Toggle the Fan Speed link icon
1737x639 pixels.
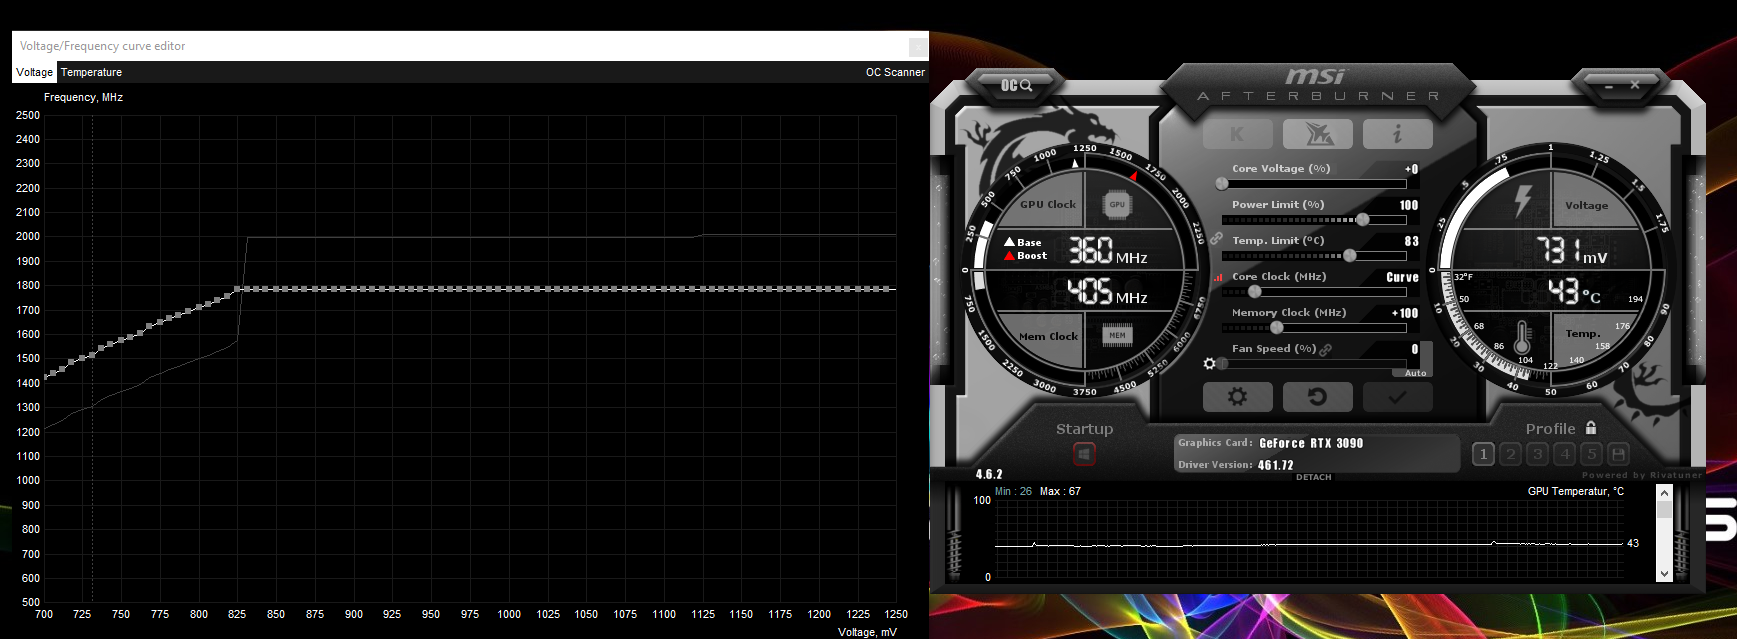click(1326, 350)
